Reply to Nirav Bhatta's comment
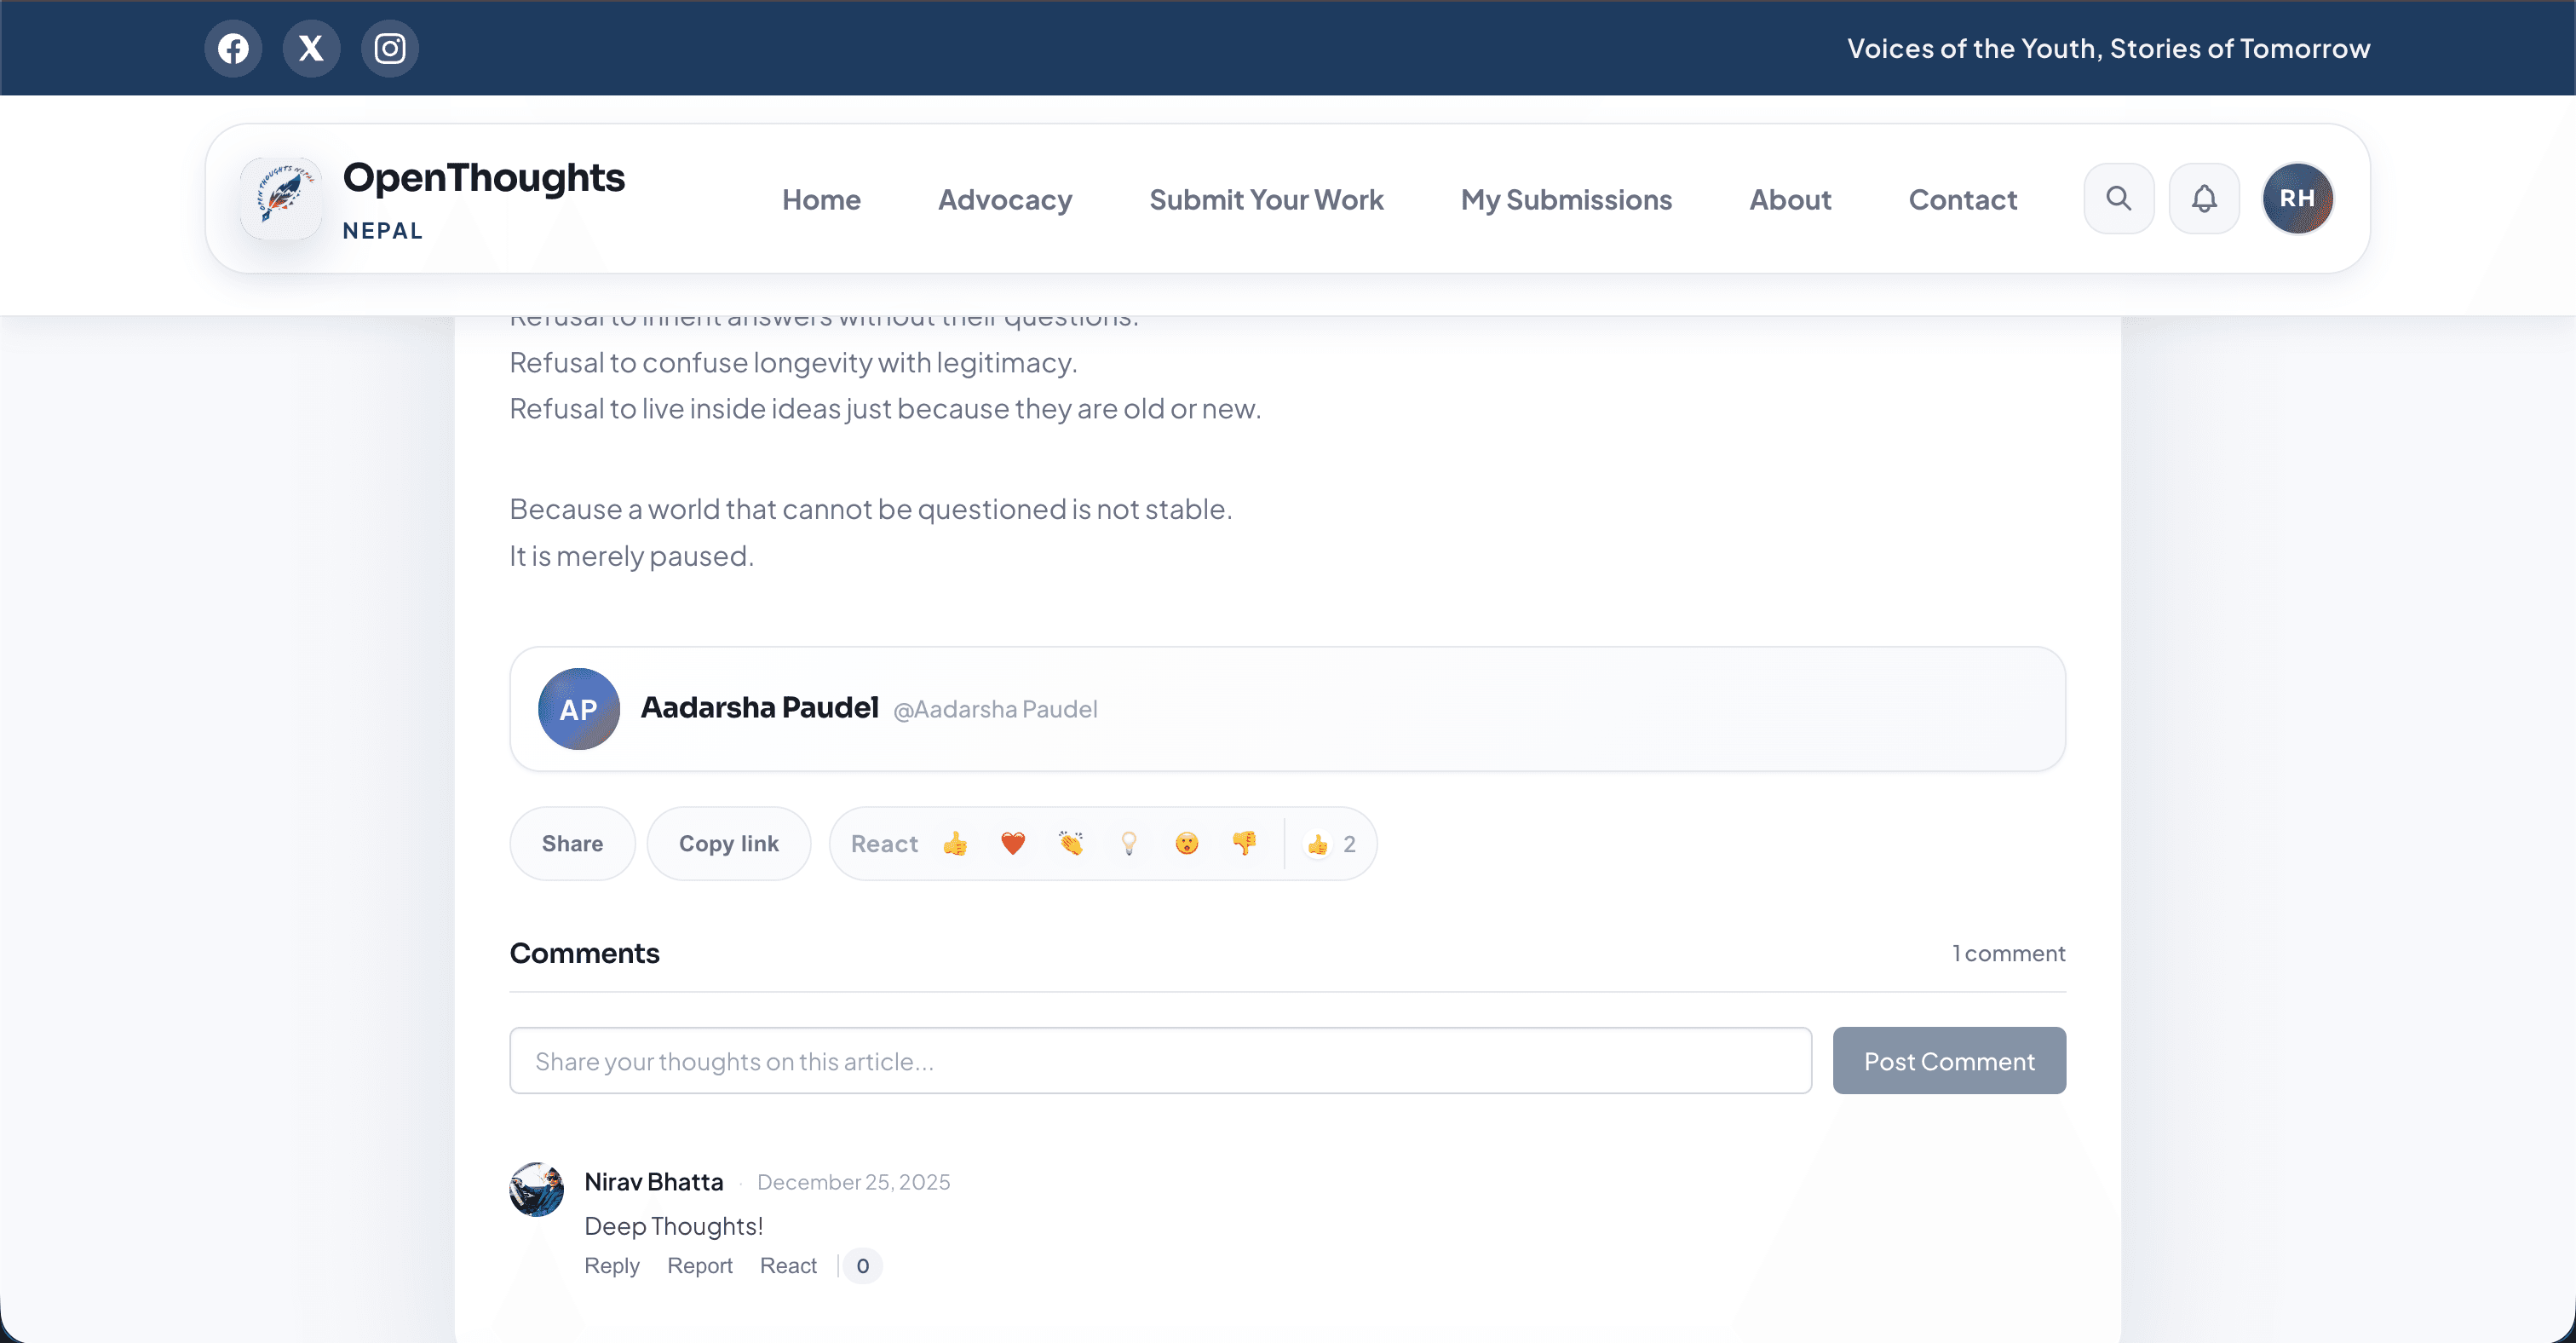The height and width of the screenshot is (1343, 2576). [x=612, y=1265]
